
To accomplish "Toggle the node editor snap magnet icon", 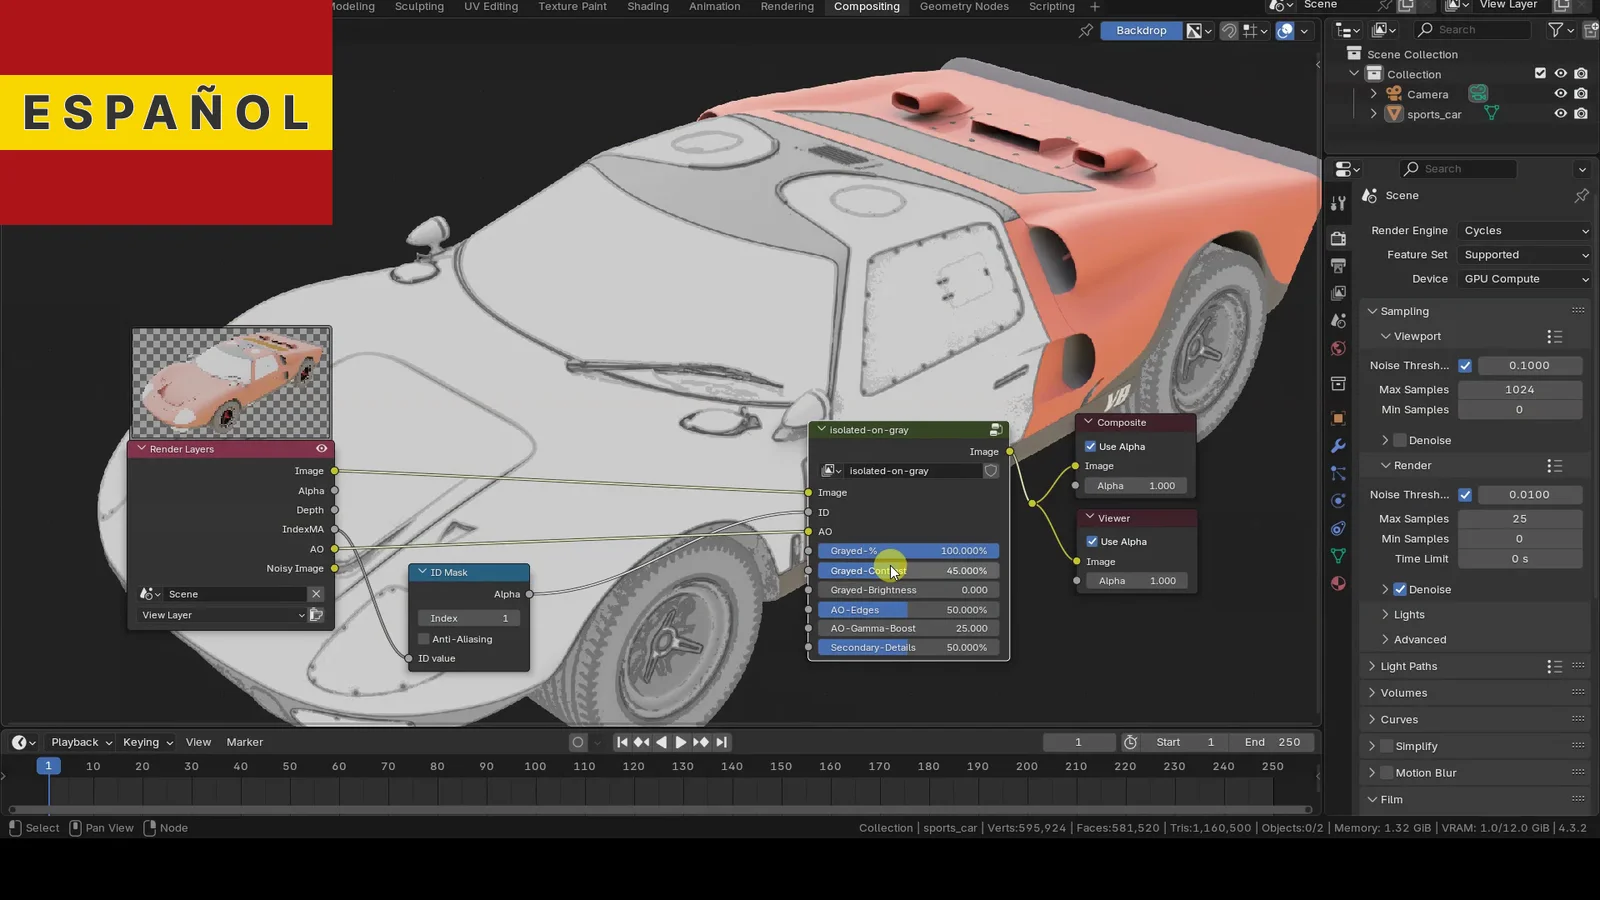I will [1229, 31].
